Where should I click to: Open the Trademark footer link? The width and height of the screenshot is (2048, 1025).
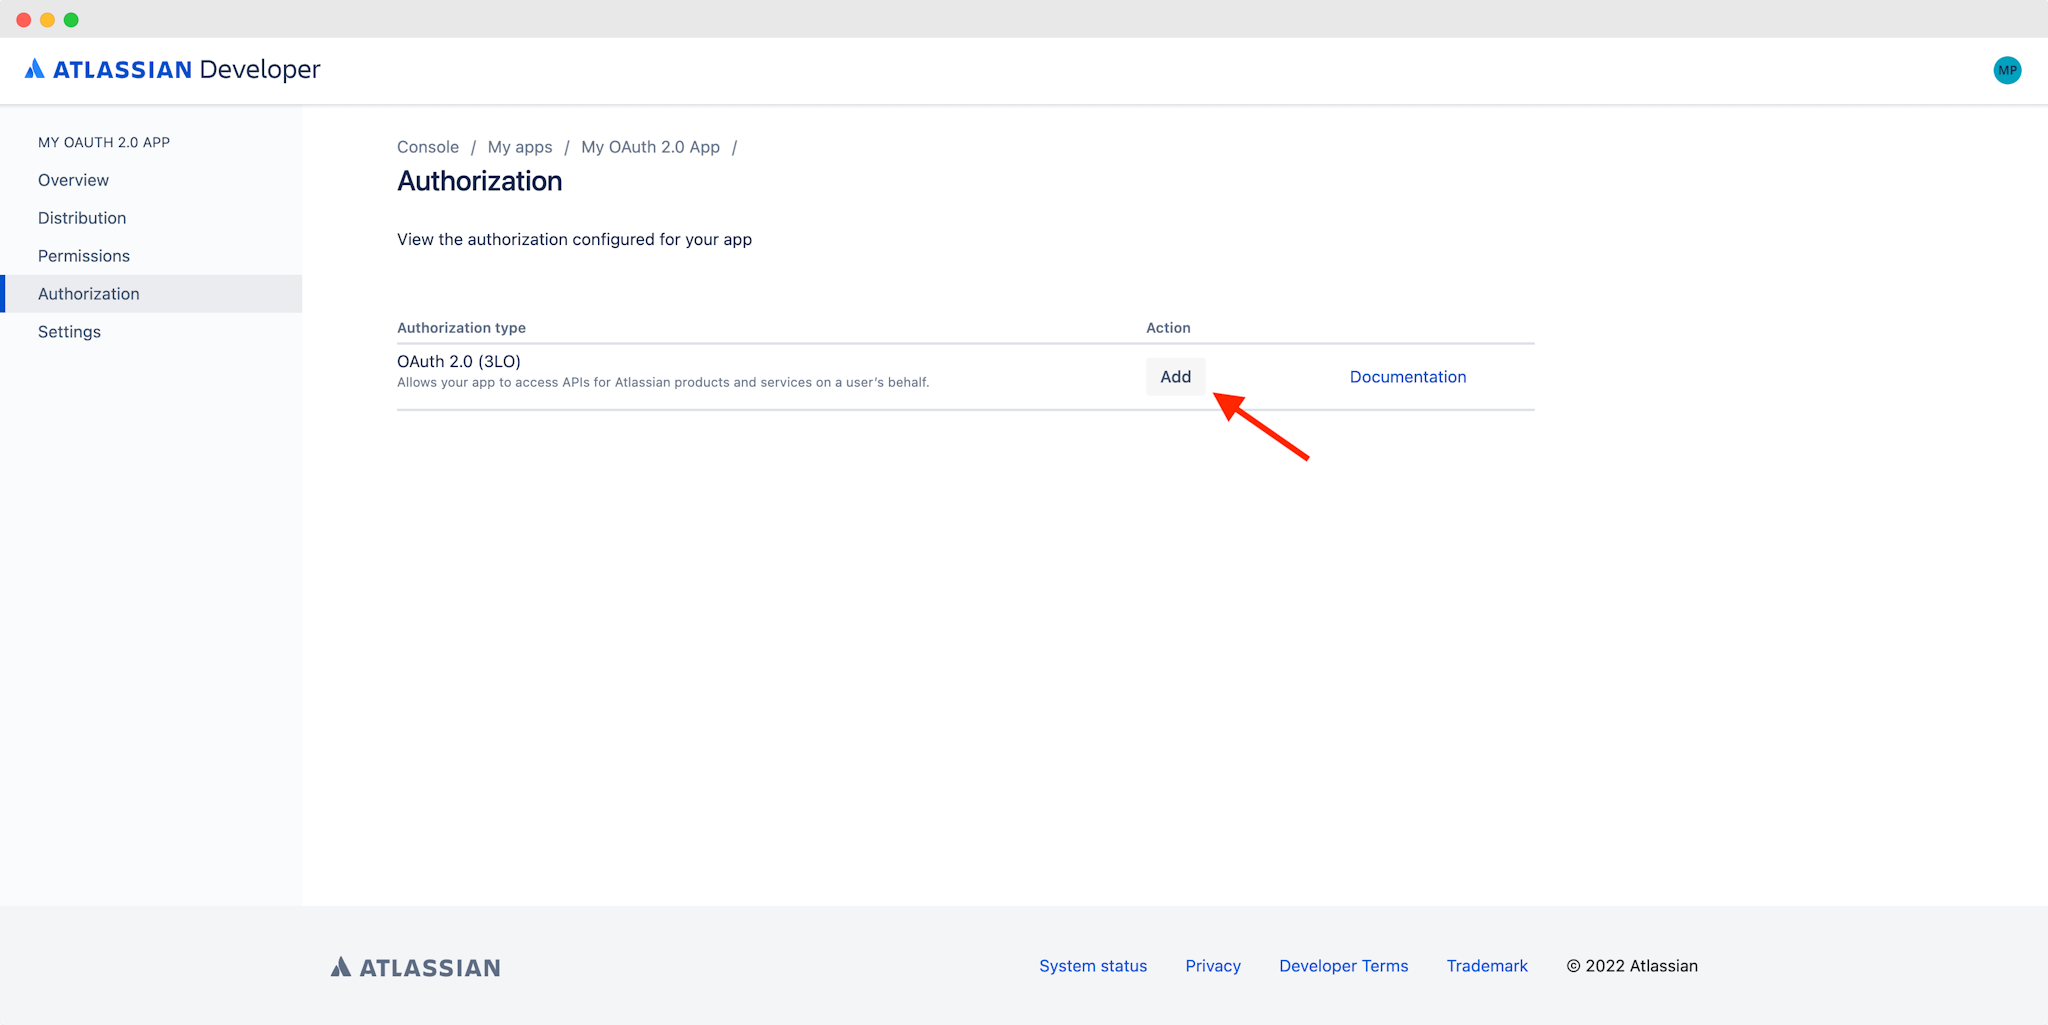(x=1487, y=966)
